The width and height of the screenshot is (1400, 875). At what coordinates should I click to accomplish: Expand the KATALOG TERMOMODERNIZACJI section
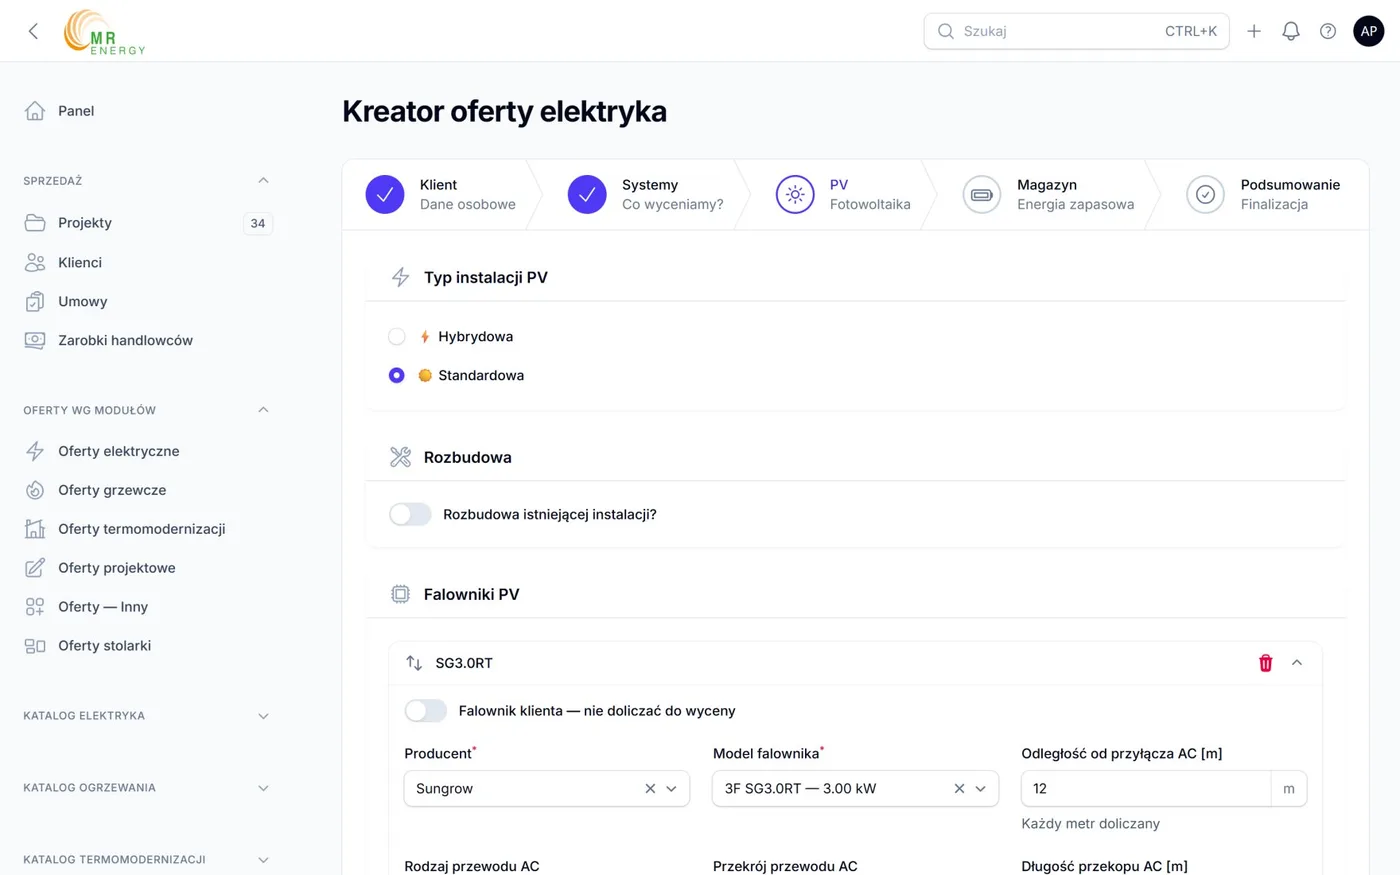coord(263,860)
